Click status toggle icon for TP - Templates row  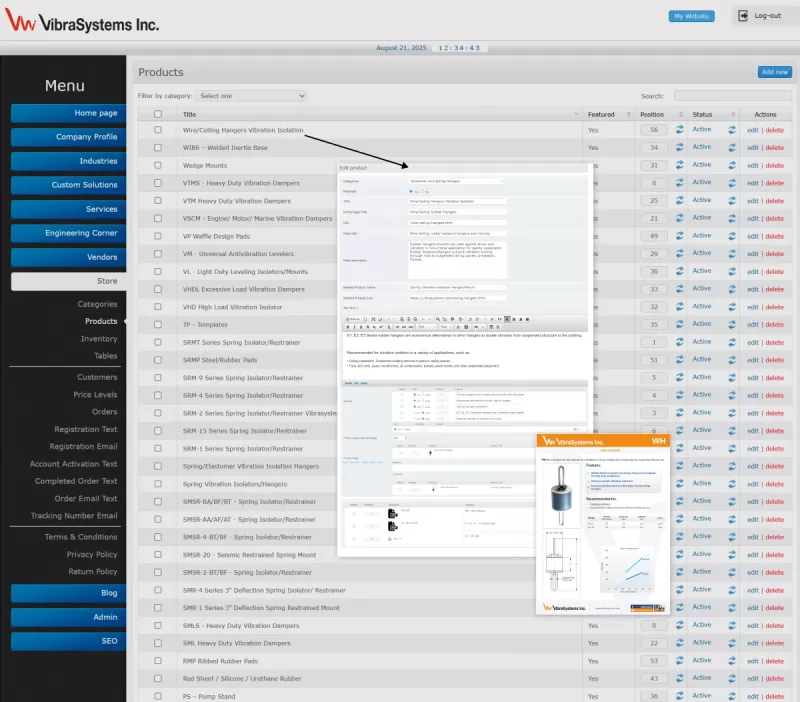(731, 325)
